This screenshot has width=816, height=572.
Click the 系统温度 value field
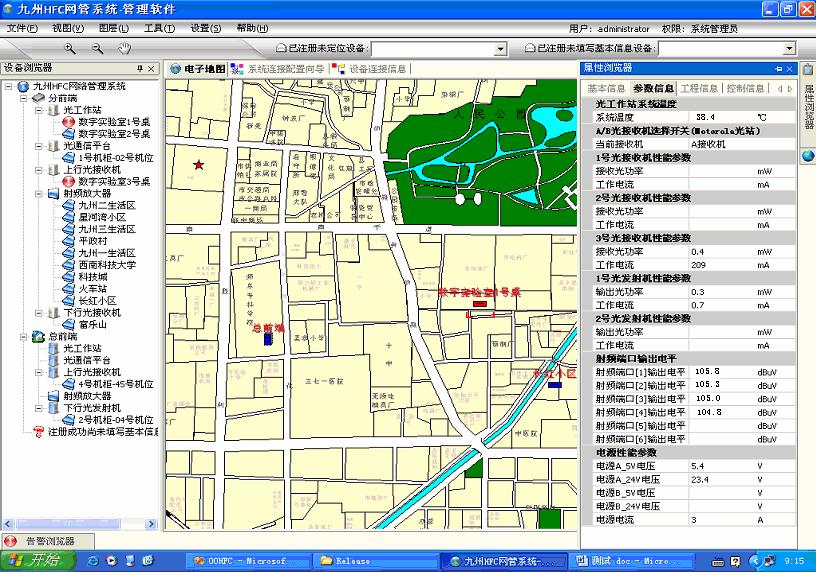[x=722, y=117]
